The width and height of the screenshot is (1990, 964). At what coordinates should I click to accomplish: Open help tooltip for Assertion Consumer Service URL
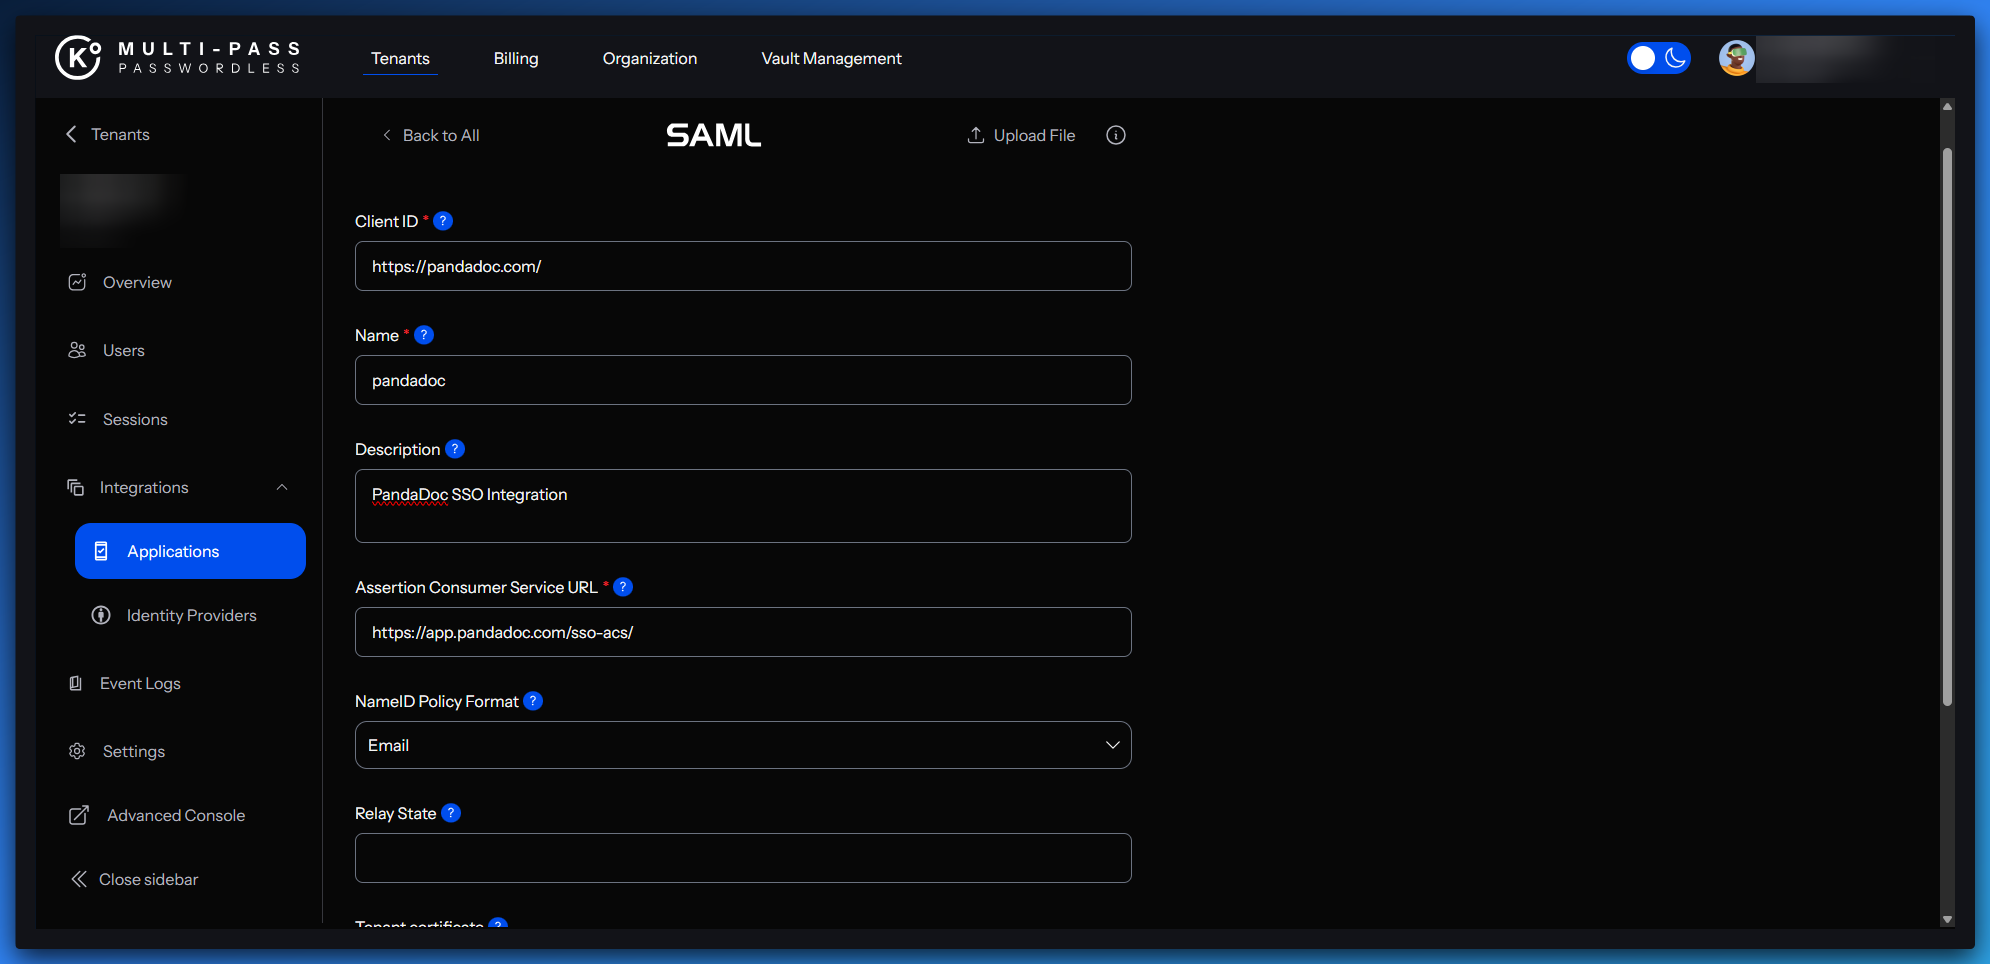pyautogui.click(x=623, y=587)
